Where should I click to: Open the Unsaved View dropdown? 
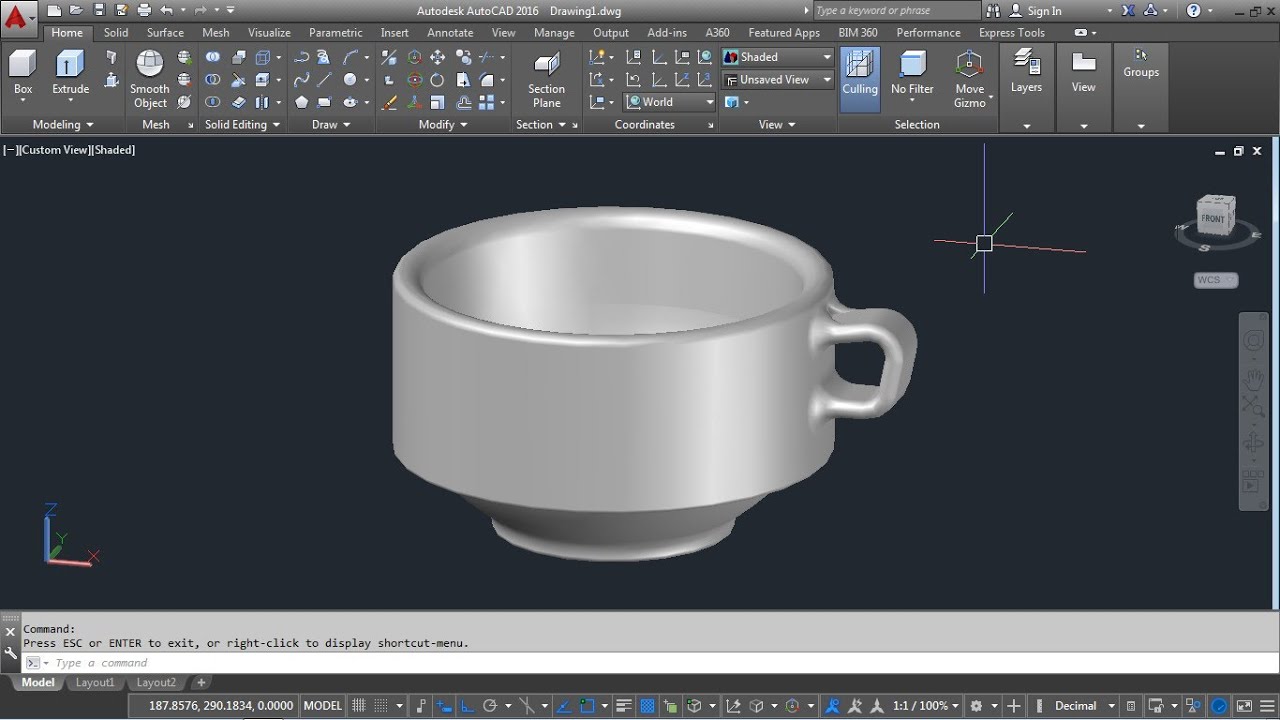[777, 80]
